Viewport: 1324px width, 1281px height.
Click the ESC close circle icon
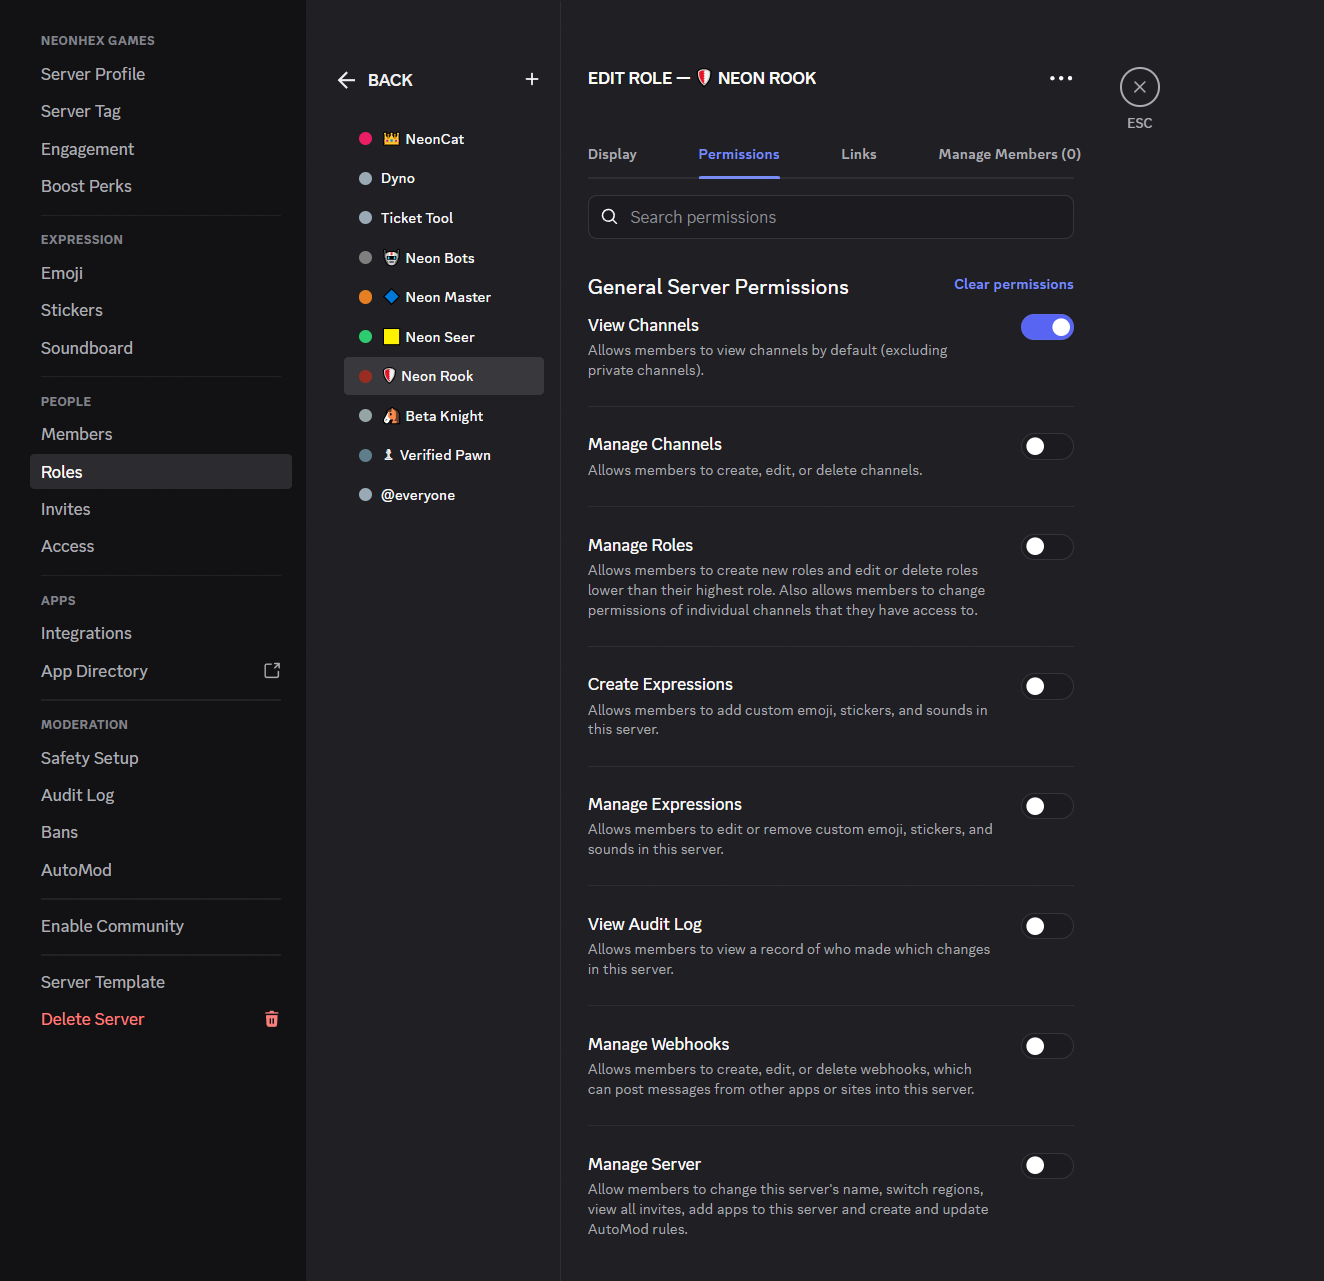coord(1140,87)
